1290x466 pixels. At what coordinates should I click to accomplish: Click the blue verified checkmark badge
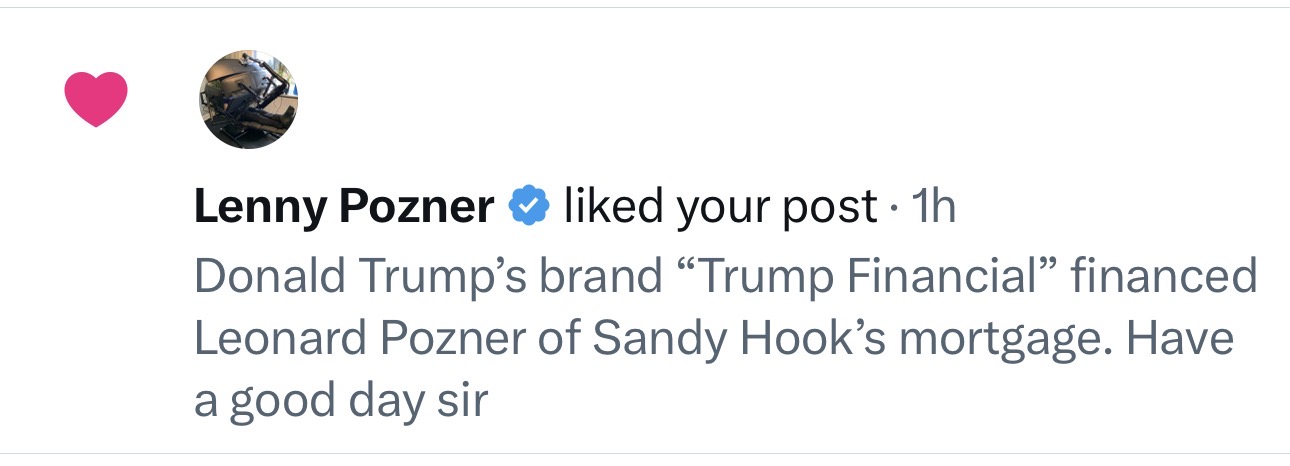pyautogui.click(x=529, y=207)
